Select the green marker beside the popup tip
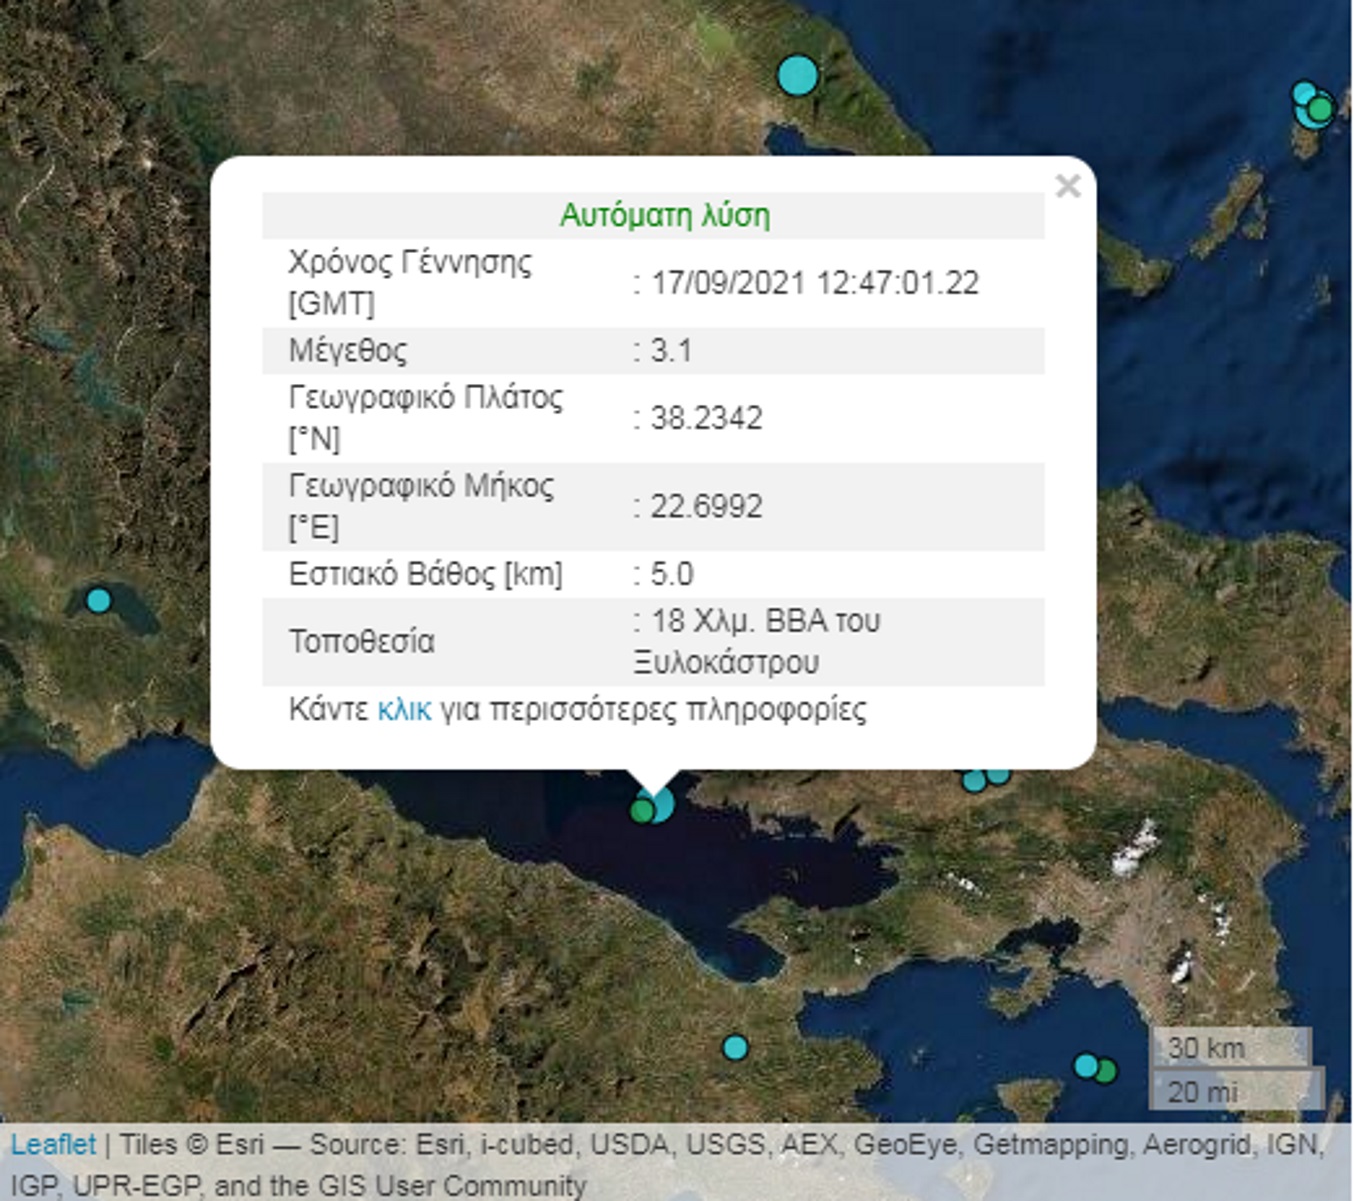 point(641,811)
